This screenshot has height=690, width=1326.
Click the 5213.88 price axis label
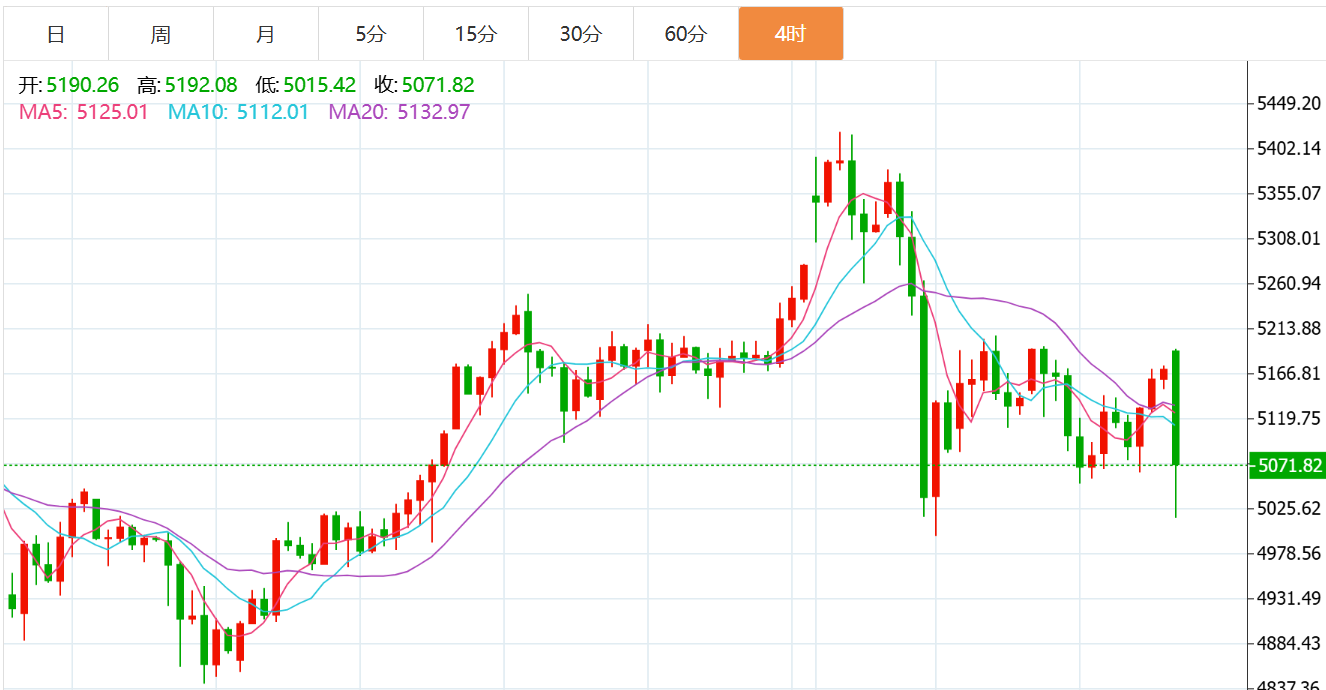click(1289, 328)
